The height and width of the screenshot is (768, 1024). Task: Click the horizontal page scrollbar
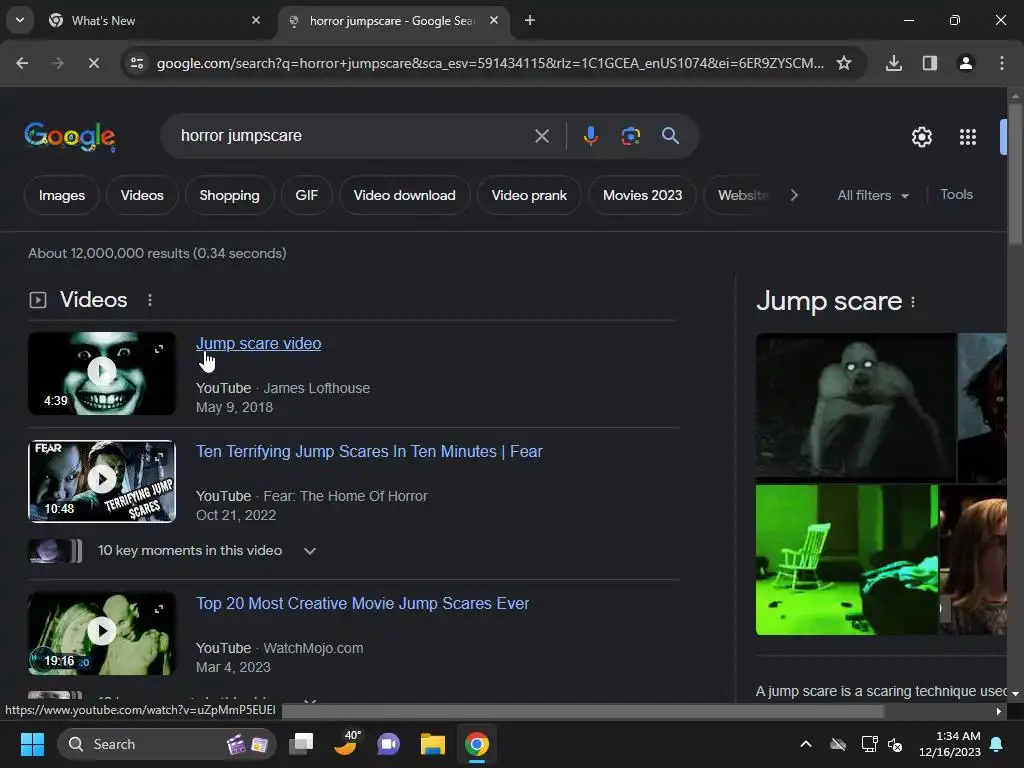[x=583, y=711]
